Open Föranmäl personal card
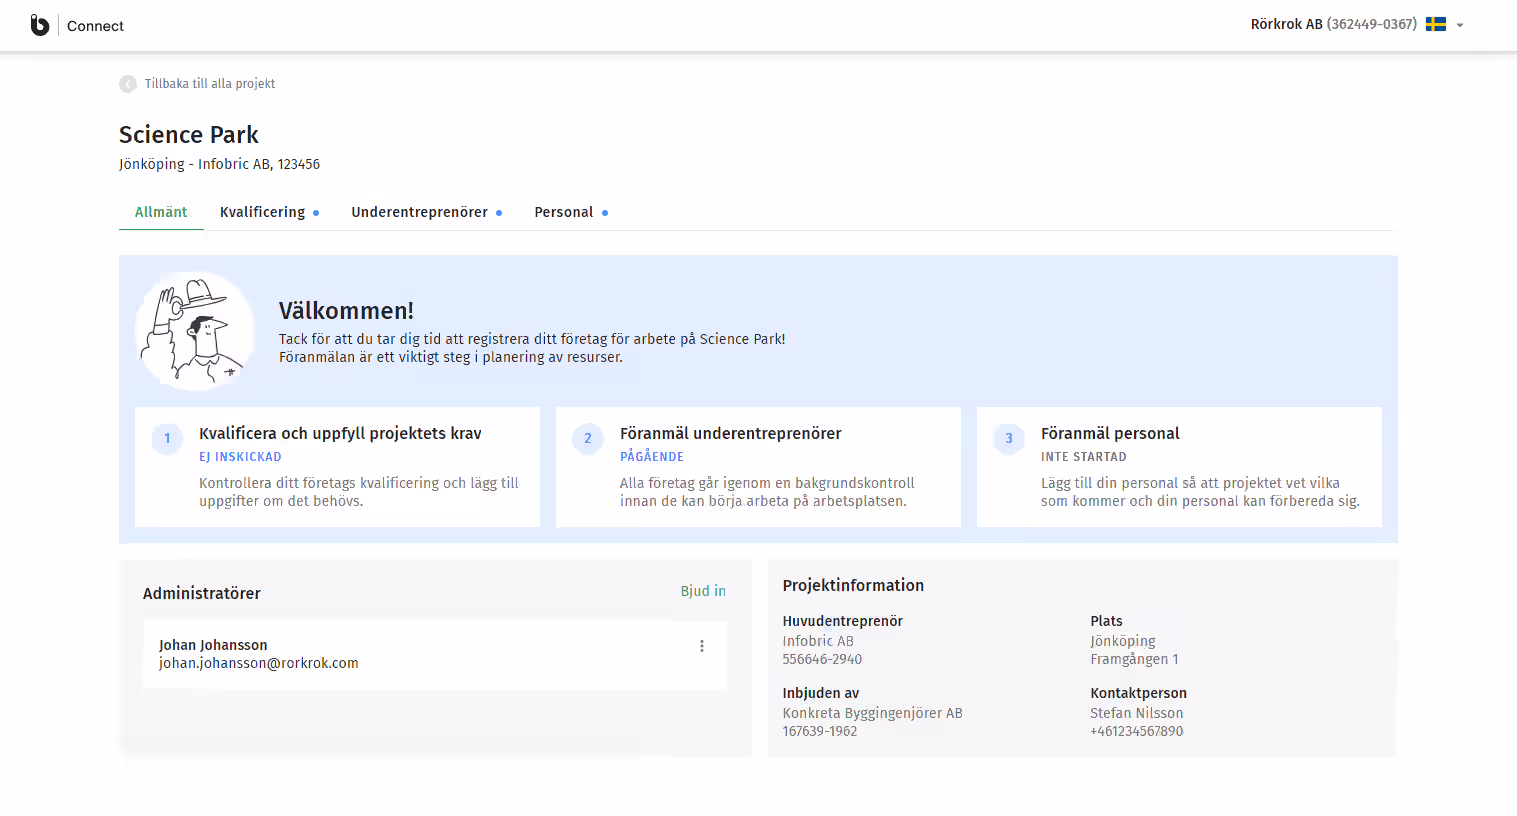The width and height of the screenshot is (1517, 816). coord(1179,467)
